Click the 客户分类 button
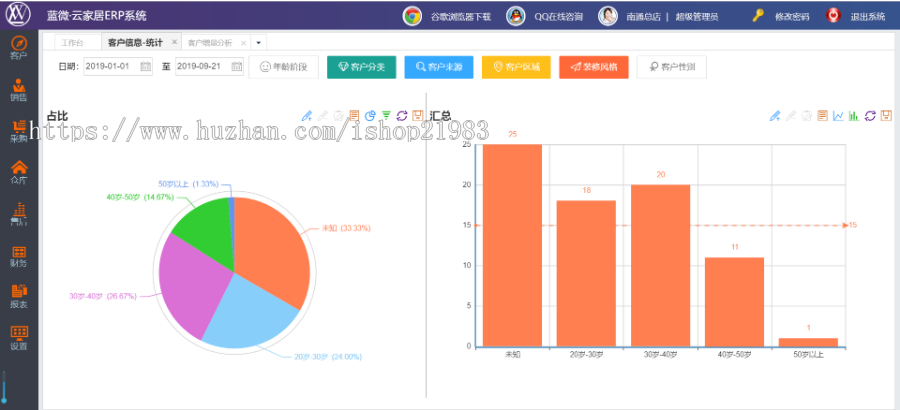Image resolution: width=900 pixels, height=410 pixels. [x=362, y=67]
